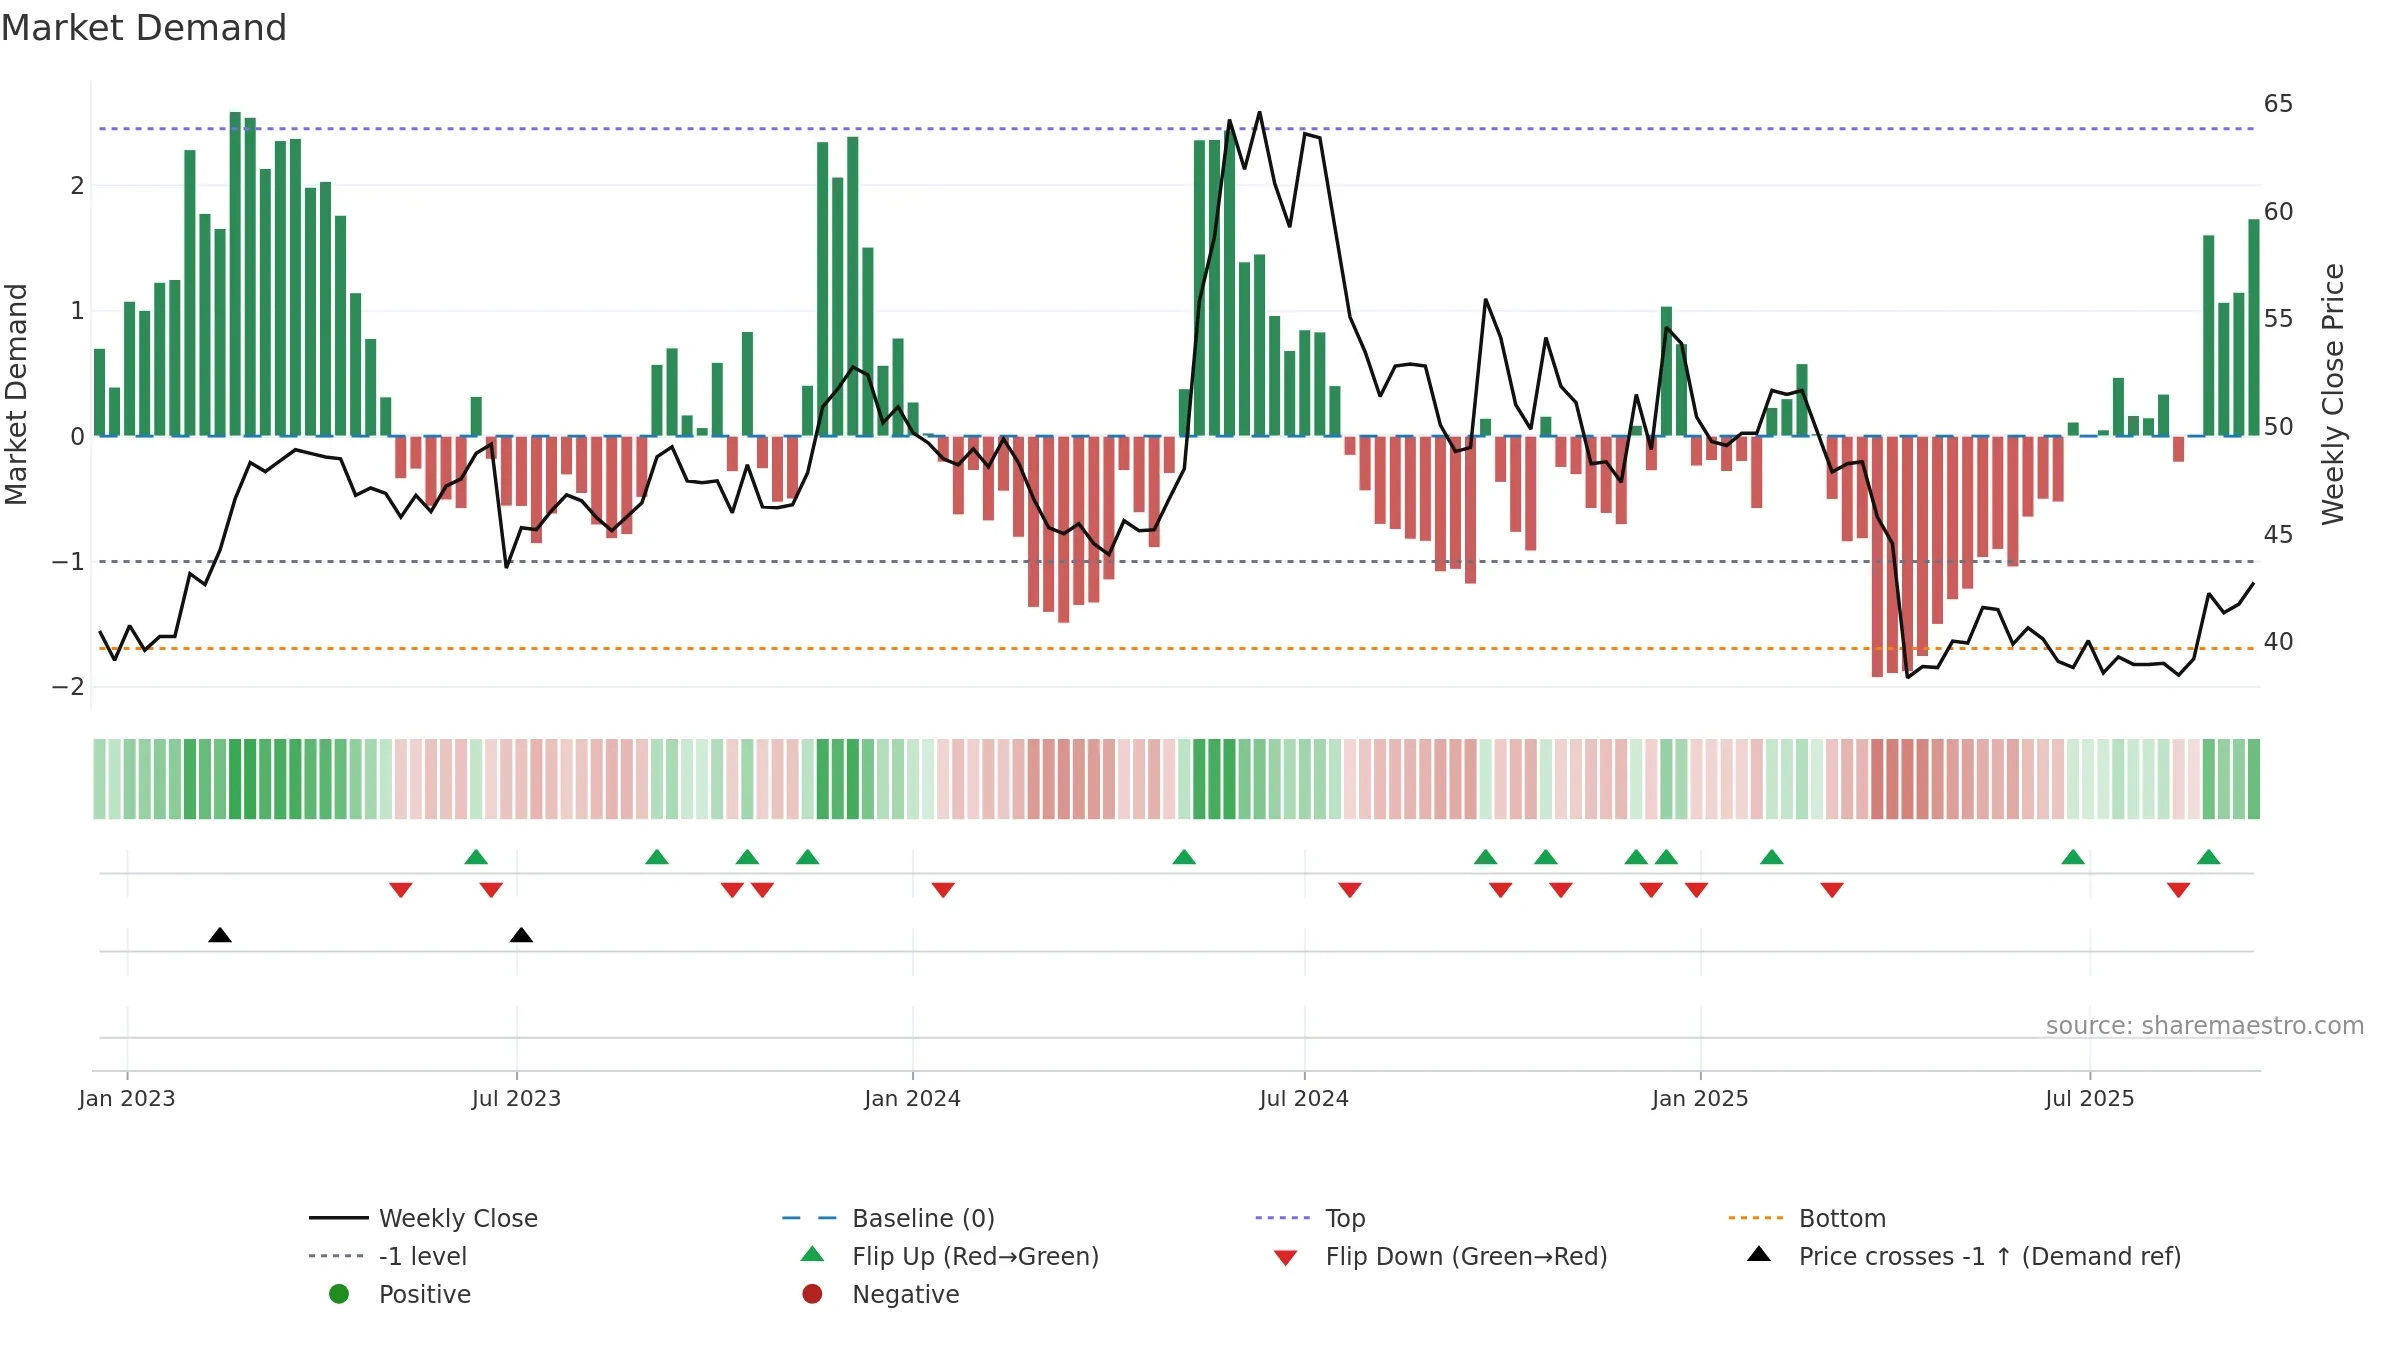Click the Jul 2023 x-axis label
2400x1350 pixels.
(x=516, y=1099)
